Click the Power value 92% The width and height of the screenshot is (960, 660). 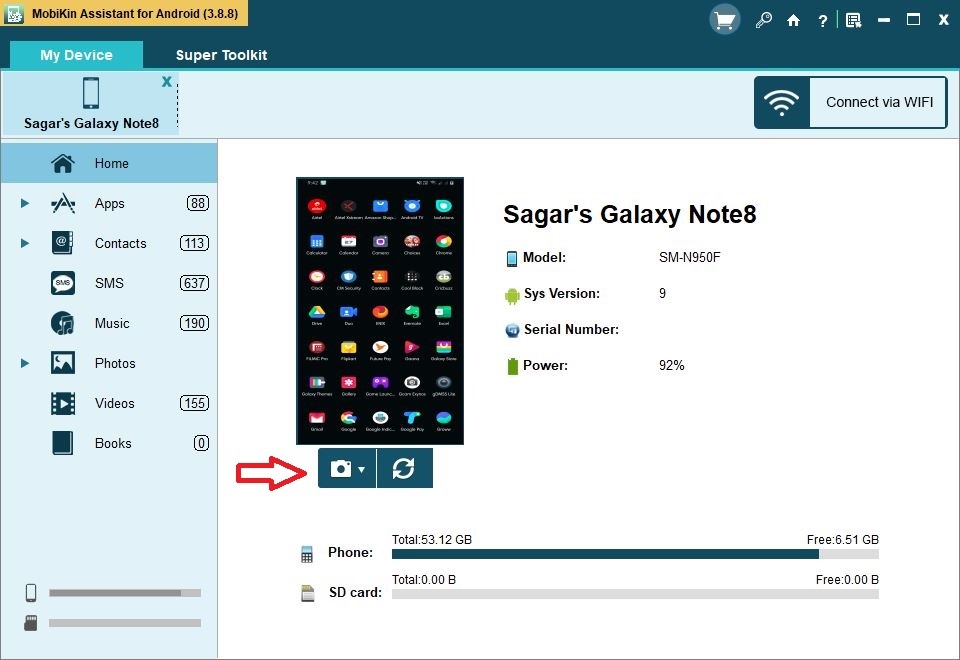coord(672,366)
